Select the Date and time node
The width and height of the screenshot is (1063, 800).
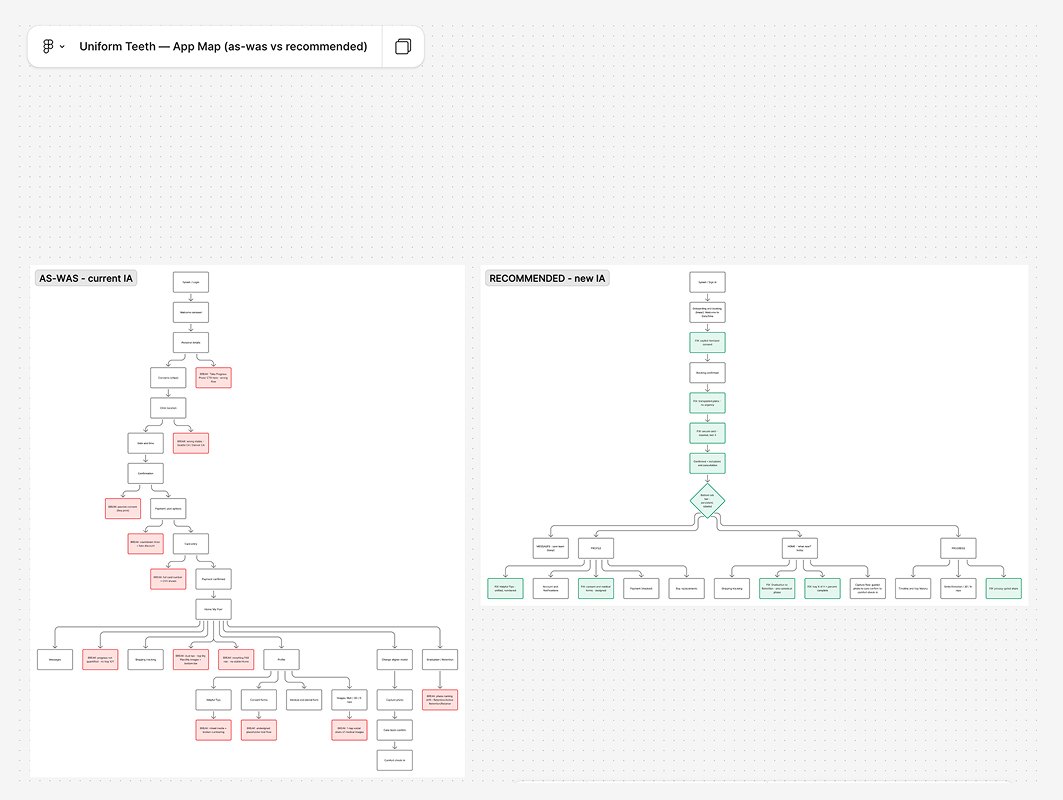click(x=146, y=443)
